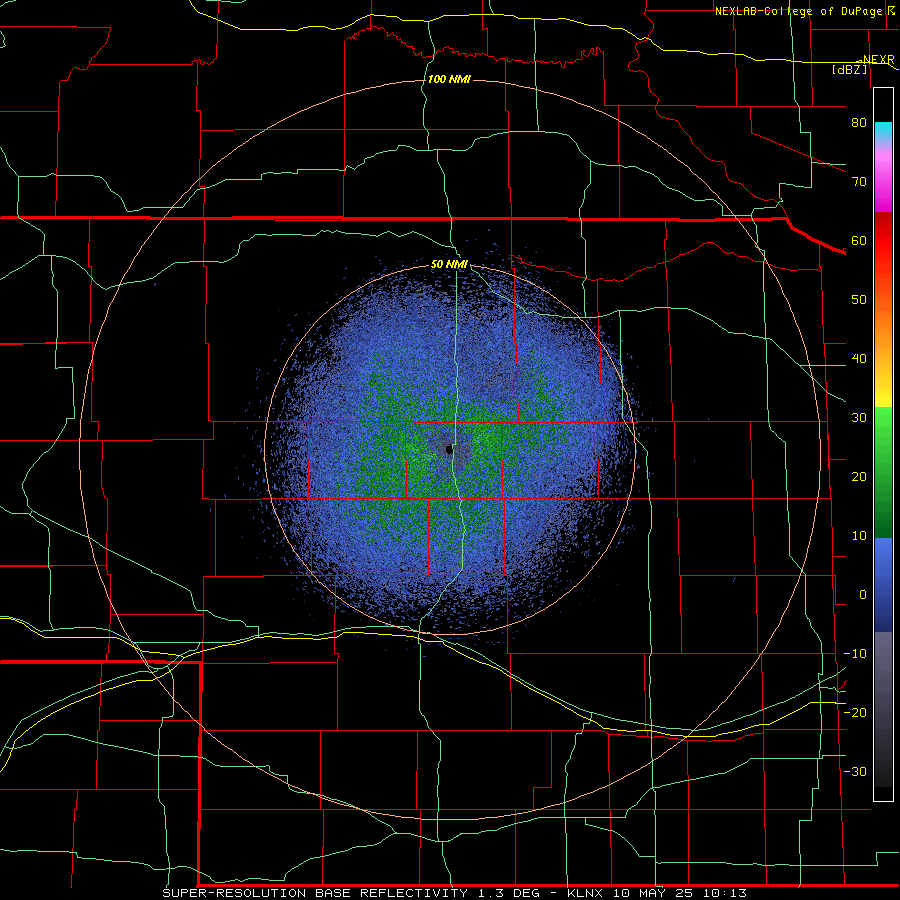Click the -20 value on dBZ scale
900x900 pixels.
coord(855,712)
